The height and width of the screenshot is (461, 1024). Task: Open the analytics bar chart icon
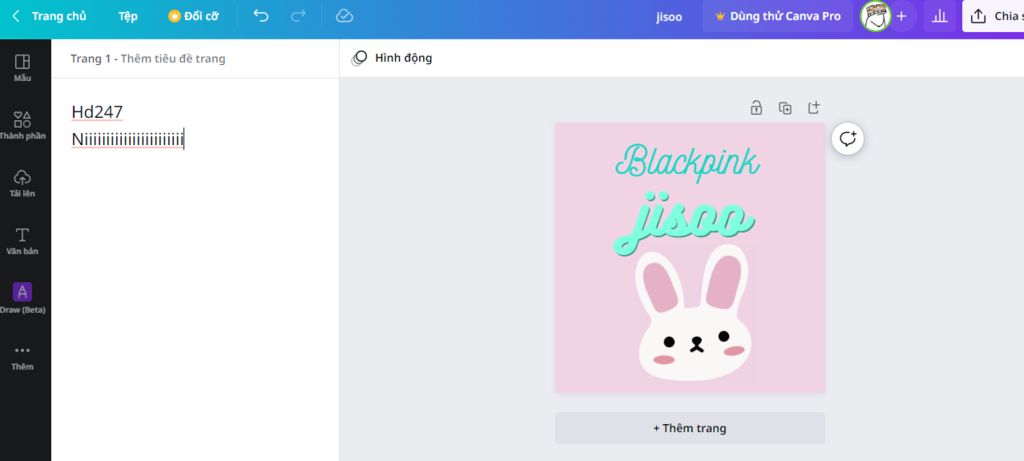point(939,16)
